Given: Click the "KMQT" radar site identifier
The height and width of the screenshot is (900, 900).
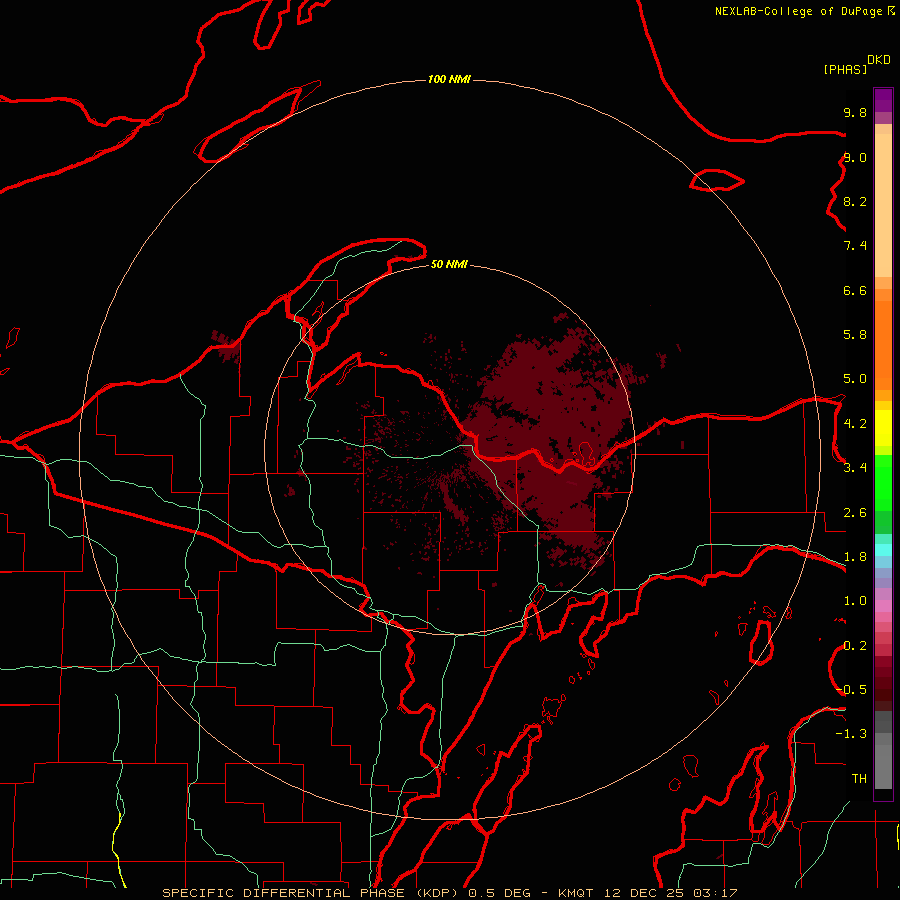Looking at the screenshot, I should coord(575,893).
